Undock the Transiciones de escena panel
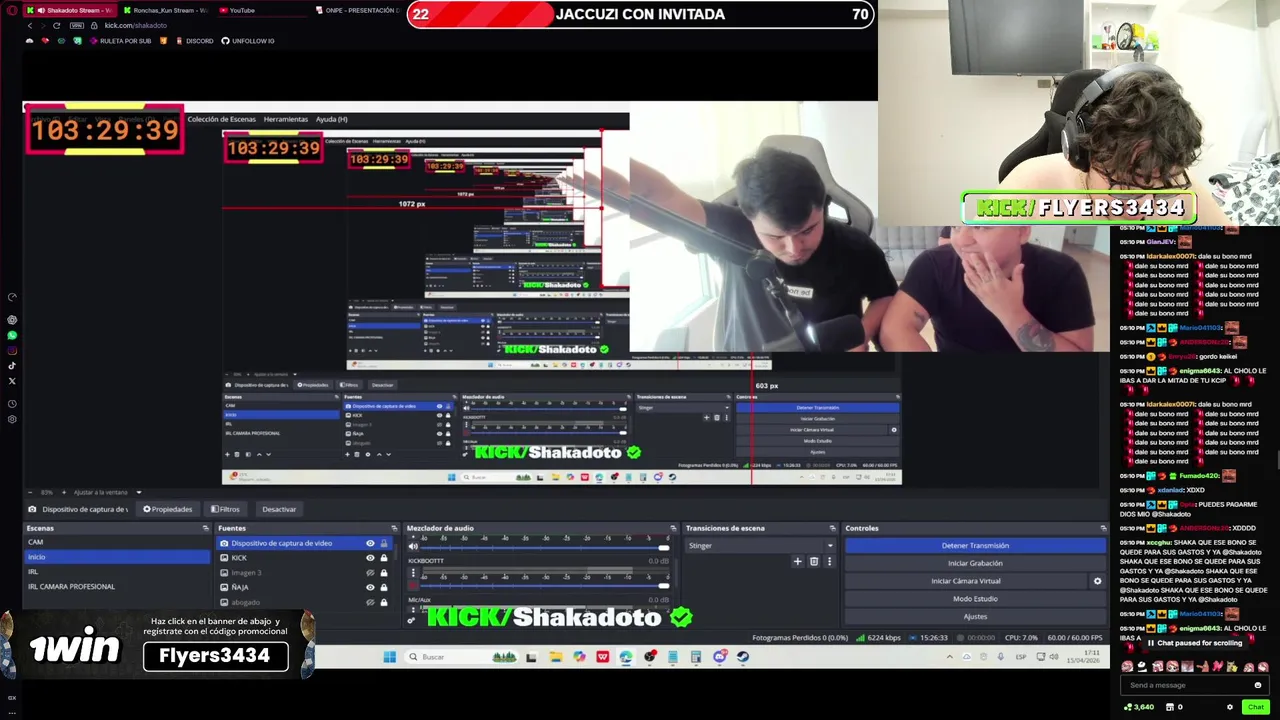 [x=832, y=528]
